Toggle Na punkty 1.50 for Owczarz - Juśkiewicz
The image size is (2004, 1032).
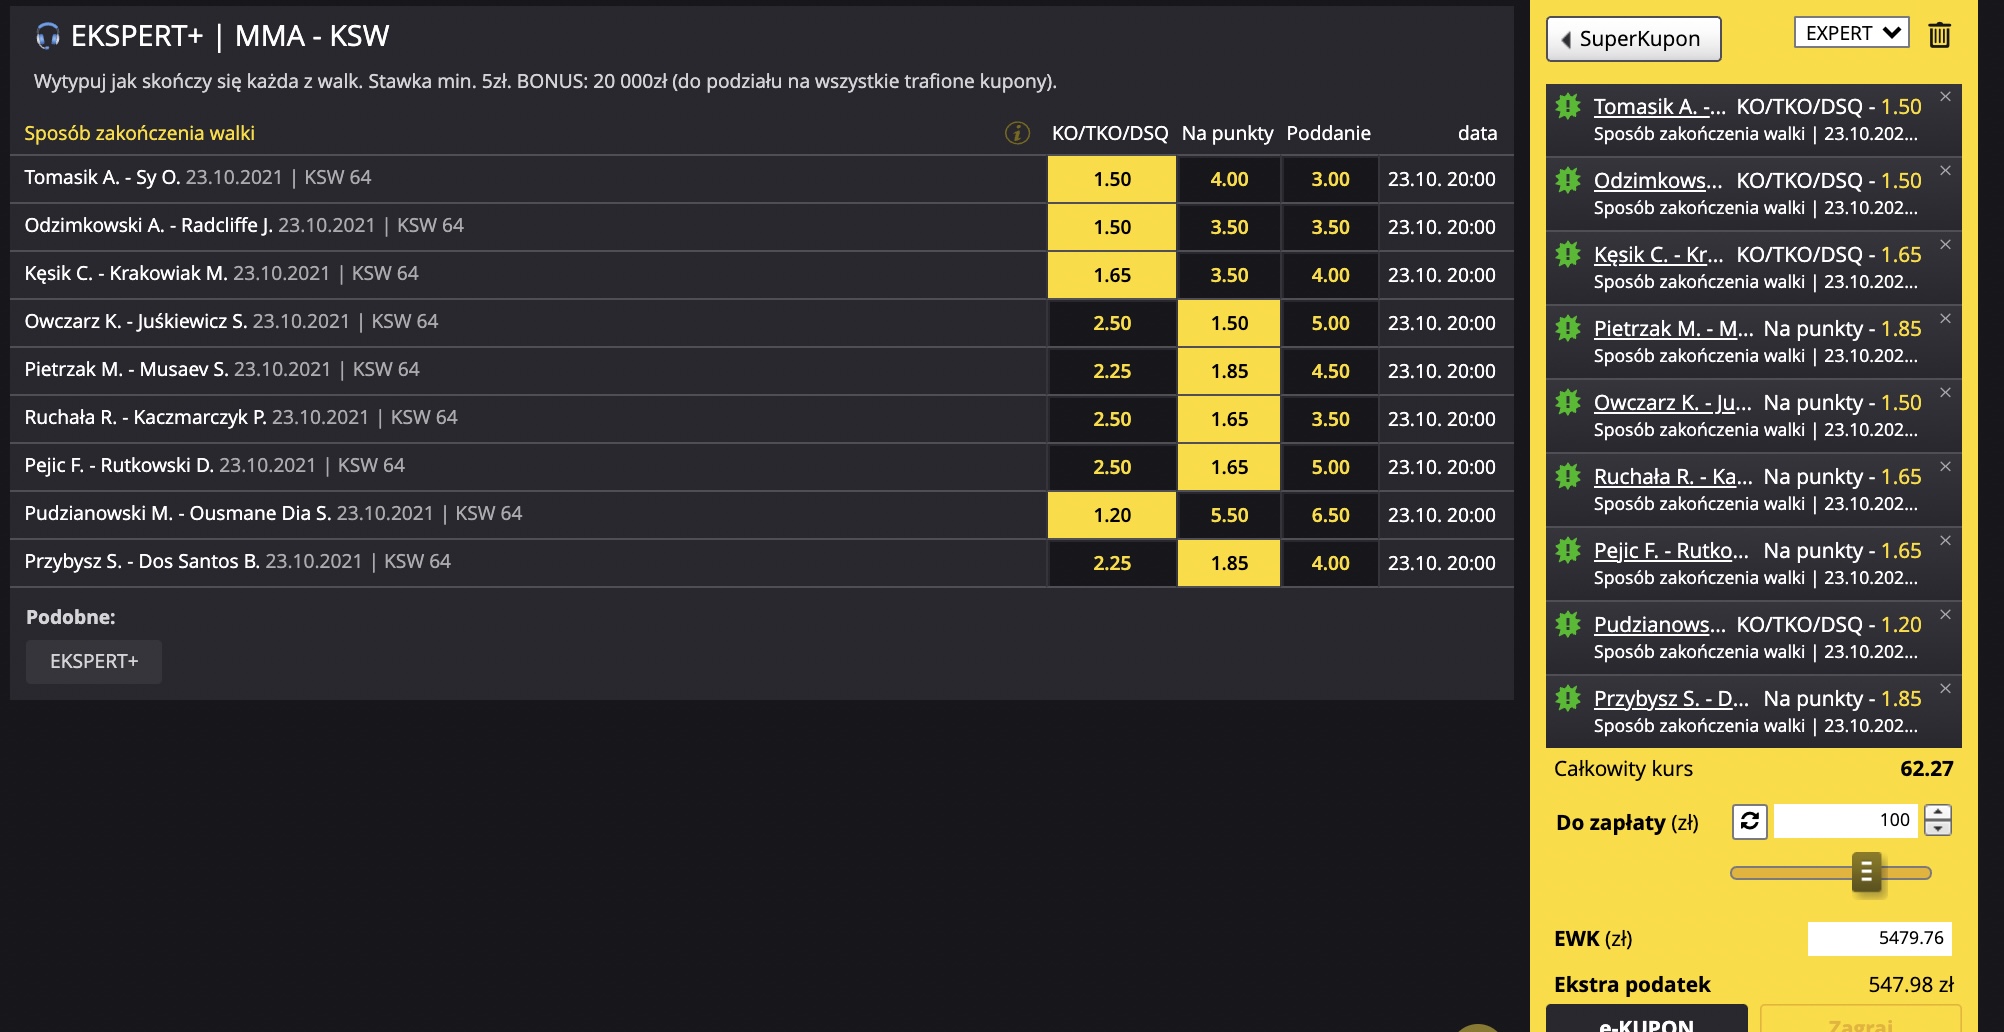tap(1229, 323)
